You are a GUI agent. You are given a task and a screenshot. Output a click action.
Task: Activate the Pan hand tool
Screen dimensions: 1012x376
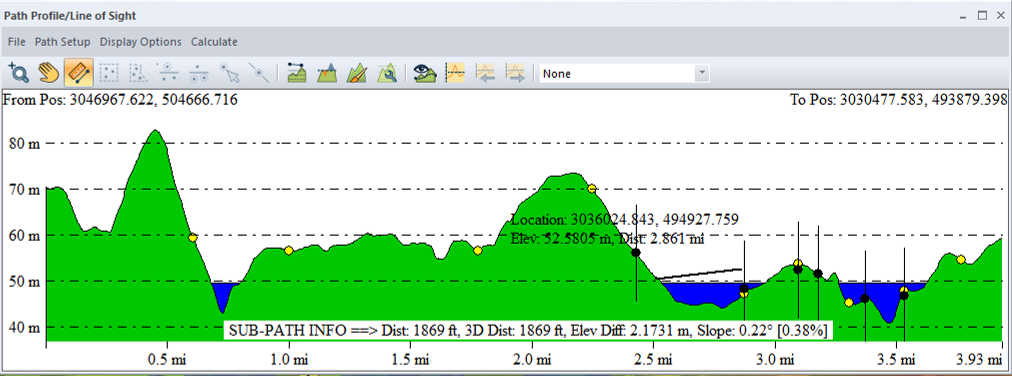click(48, 73)
